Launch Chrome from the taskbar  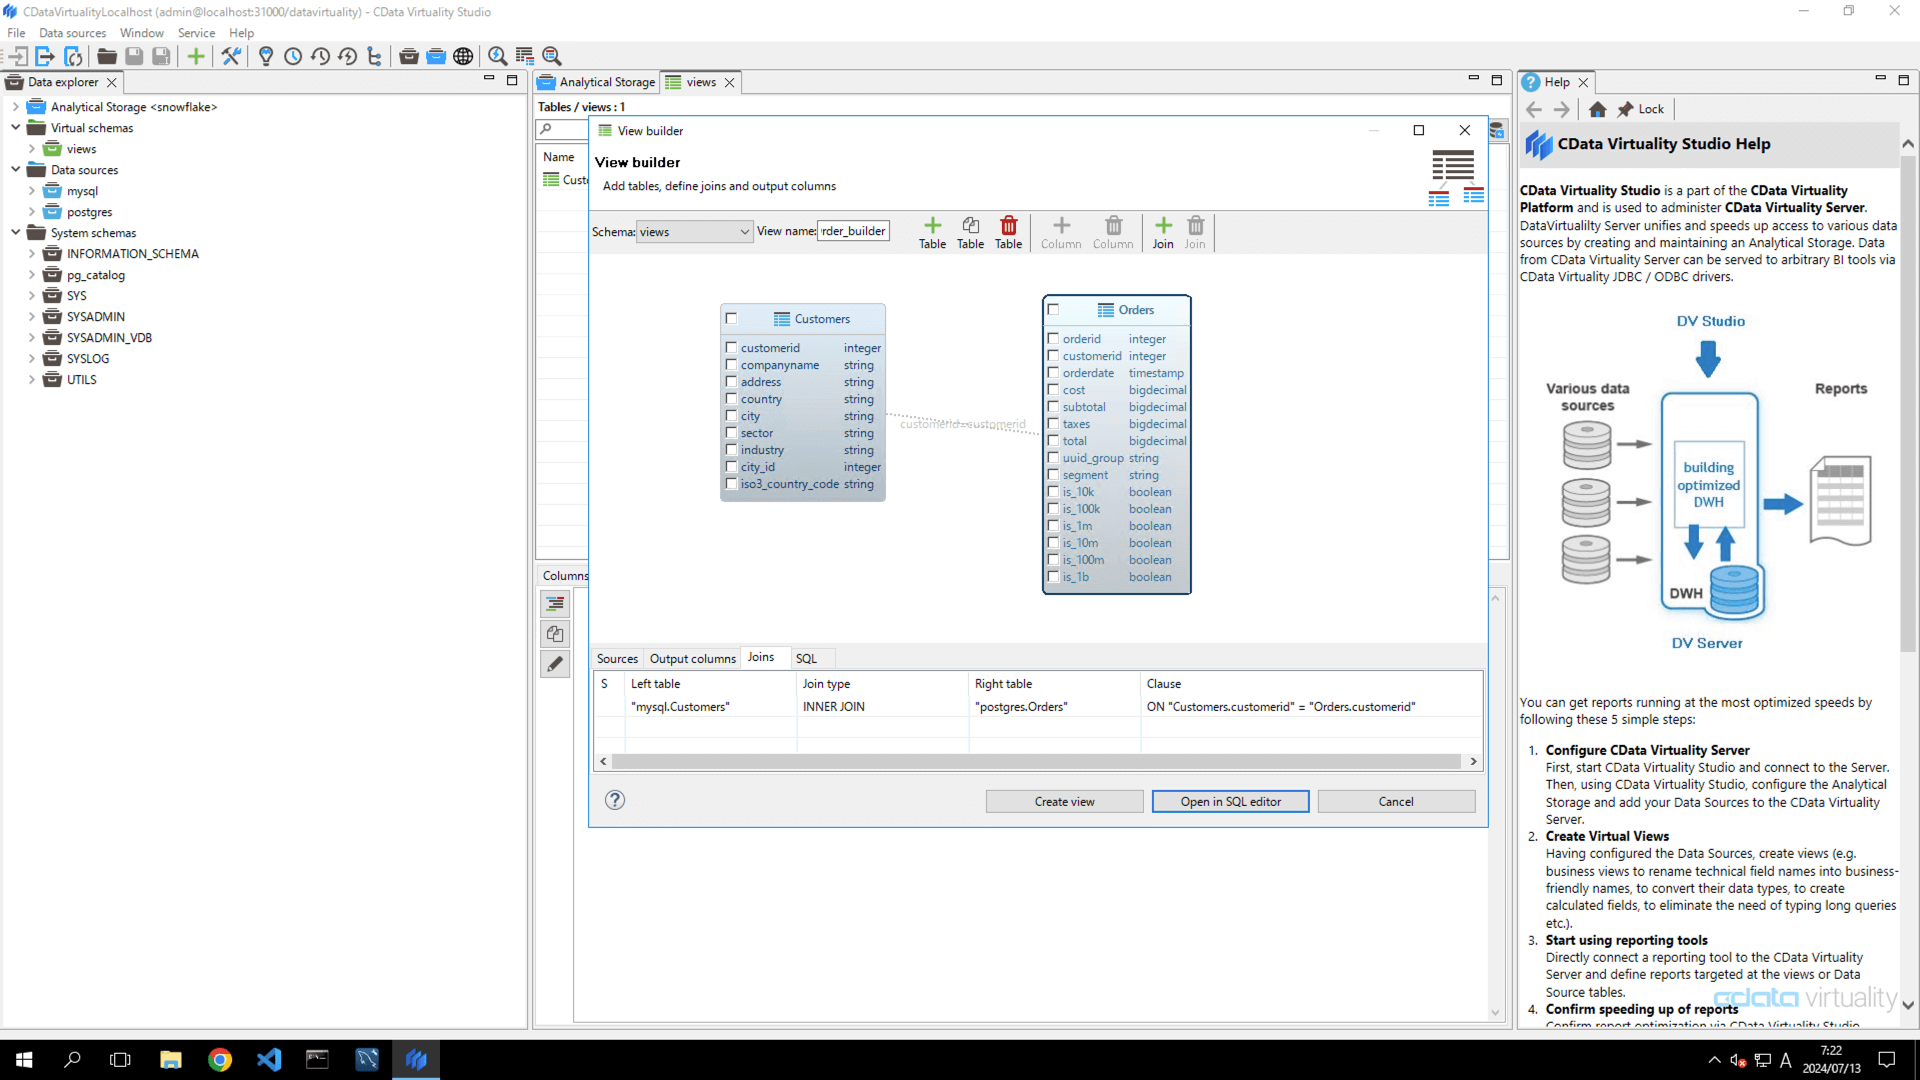point(220,1059)
